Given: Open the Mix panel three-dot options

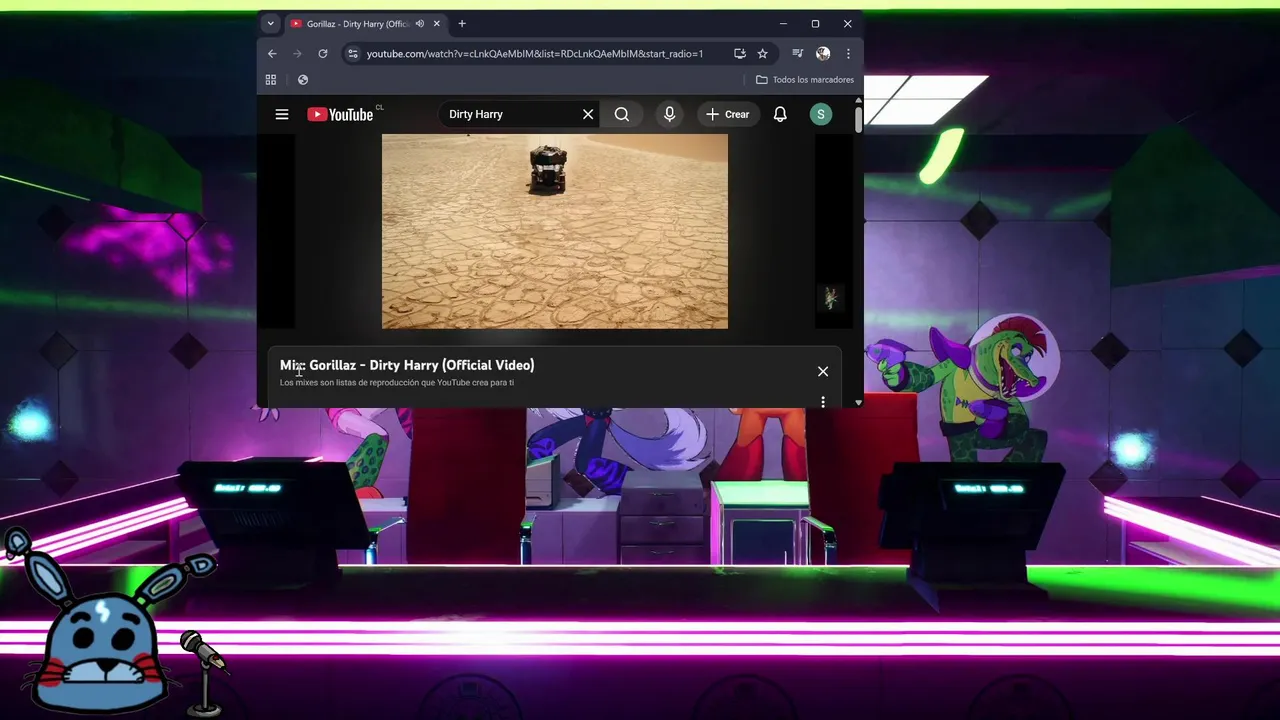Looking at the screenshot, I should point(823,401).
